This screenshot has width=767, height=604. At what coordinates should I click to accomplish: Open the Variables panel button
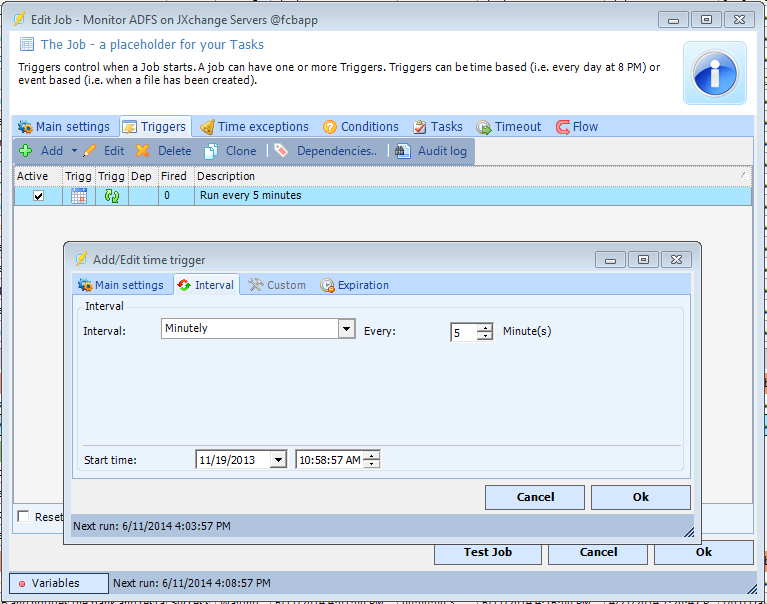(59, 583)
